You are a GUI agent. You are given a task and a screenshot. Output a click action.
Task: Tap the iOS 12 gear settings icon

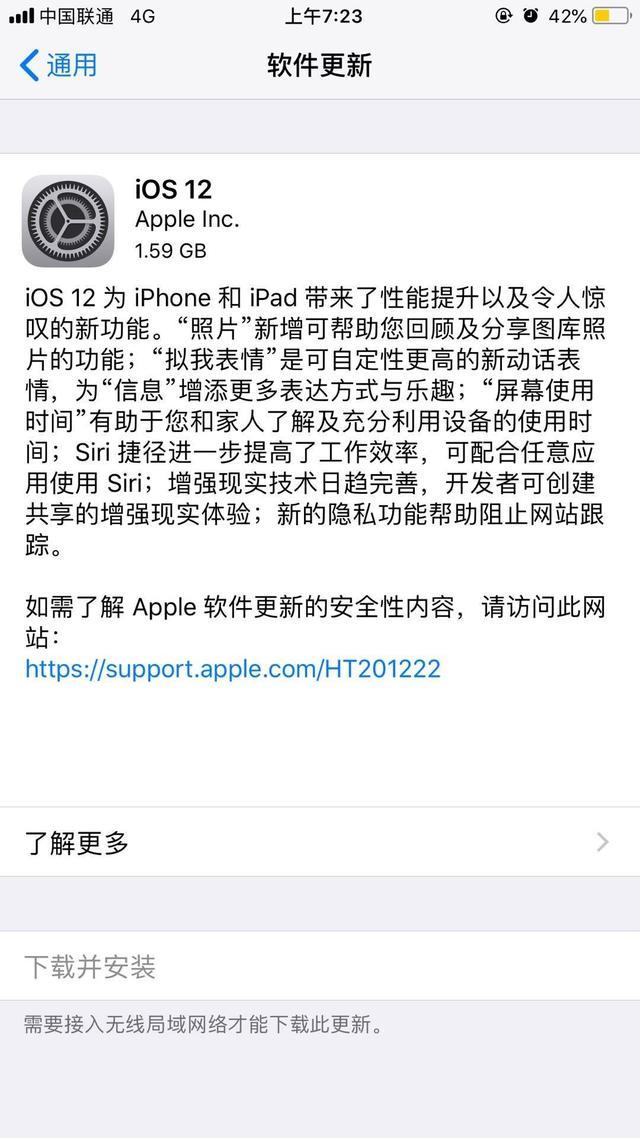(x=68, y=221)
